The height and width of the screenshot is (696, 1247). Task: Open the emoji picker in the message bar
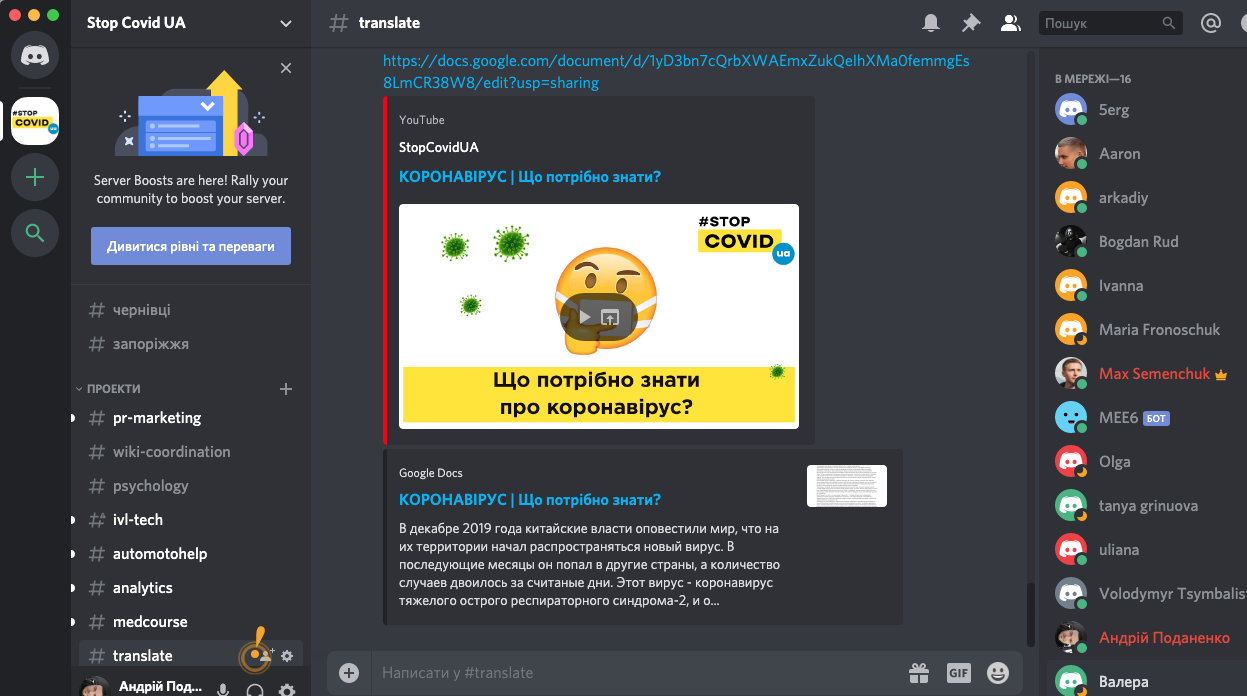tap(998, 673)
